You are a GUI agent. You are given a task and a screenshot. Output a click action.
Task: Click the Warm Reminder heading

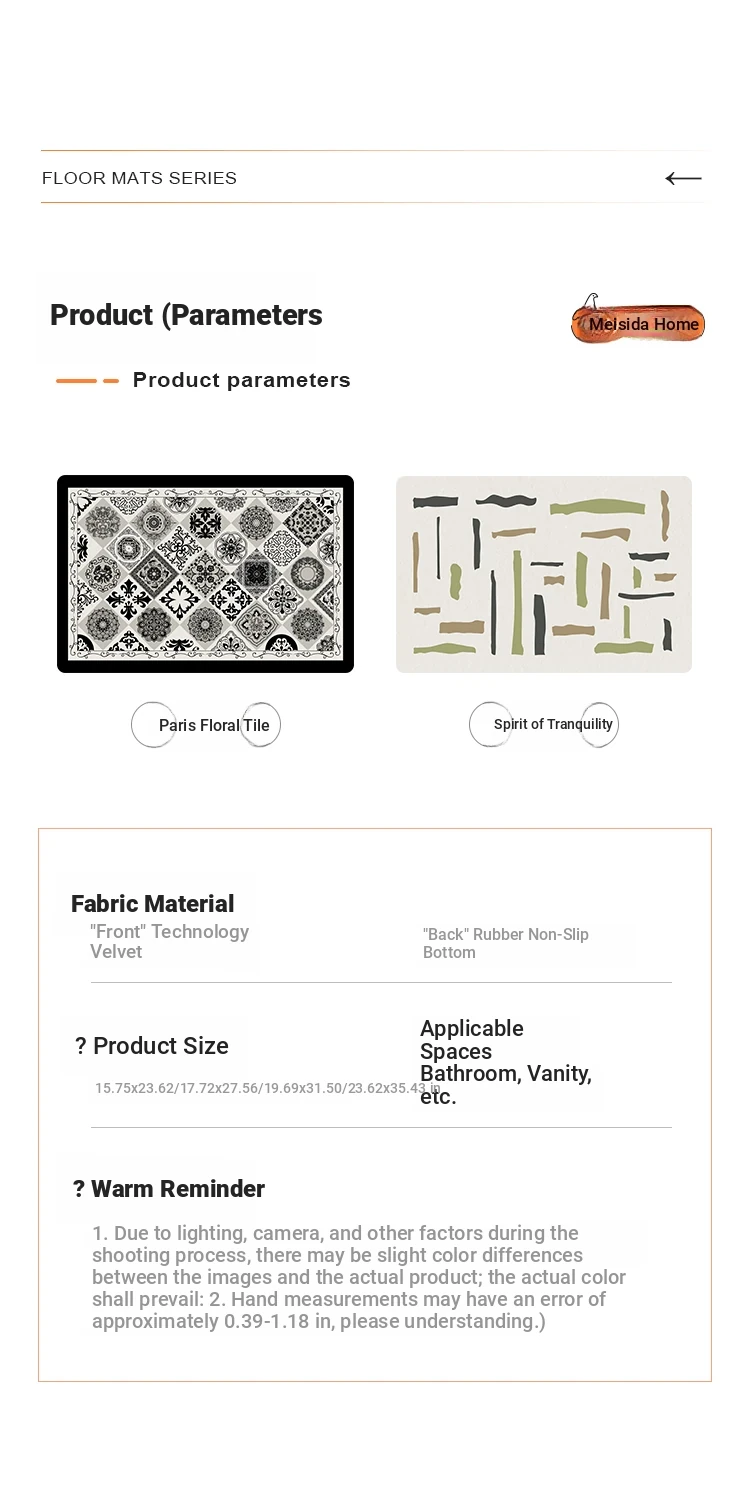point(178,1189)
